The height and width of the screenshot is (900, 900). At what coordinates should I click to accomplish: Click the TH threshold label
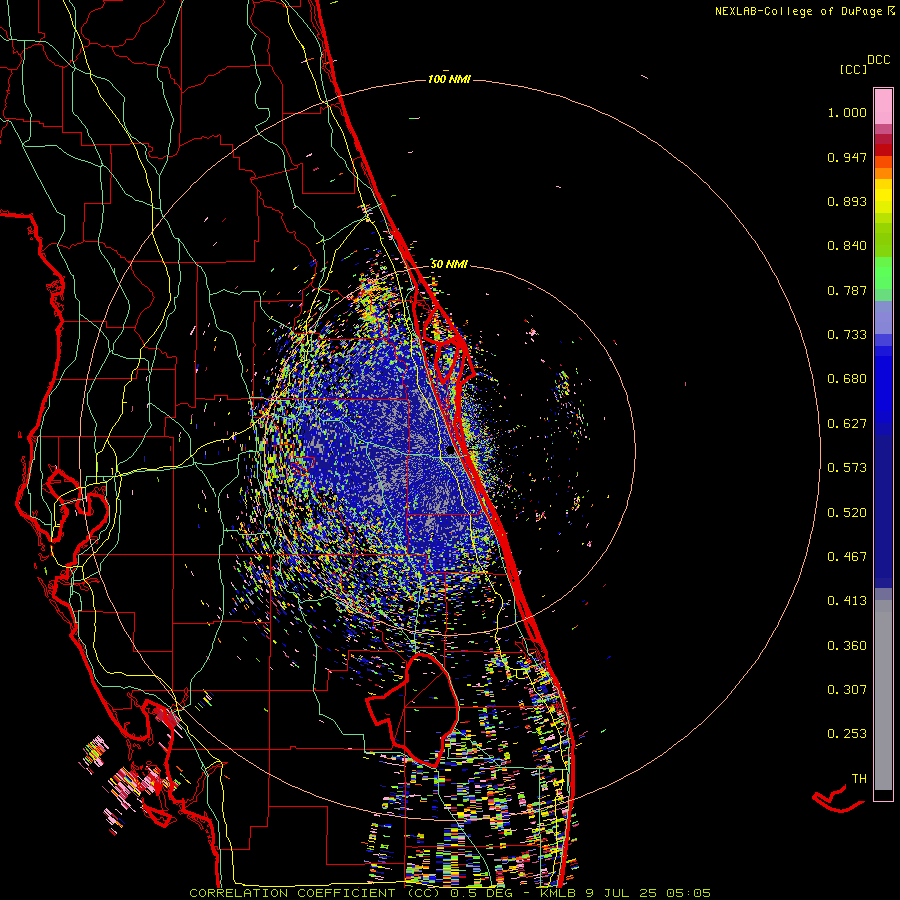coord(859,779)
